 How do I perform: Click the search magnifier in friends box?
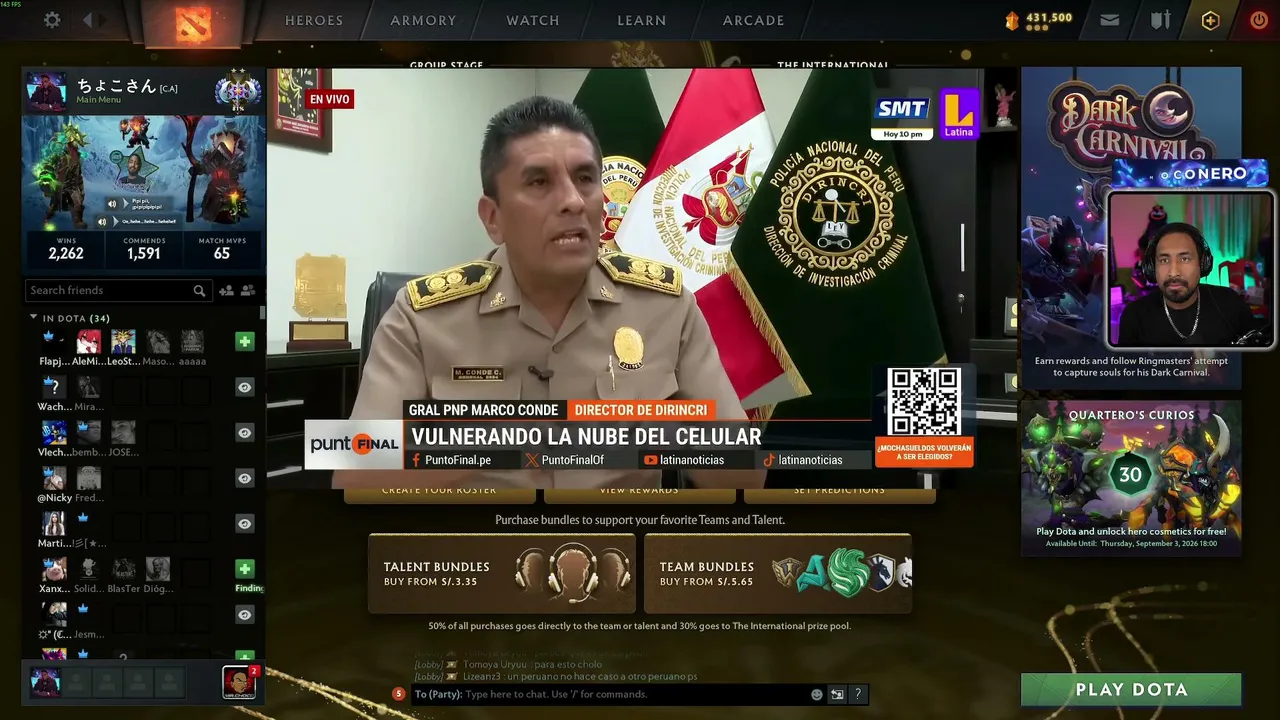tap(200, 291)
